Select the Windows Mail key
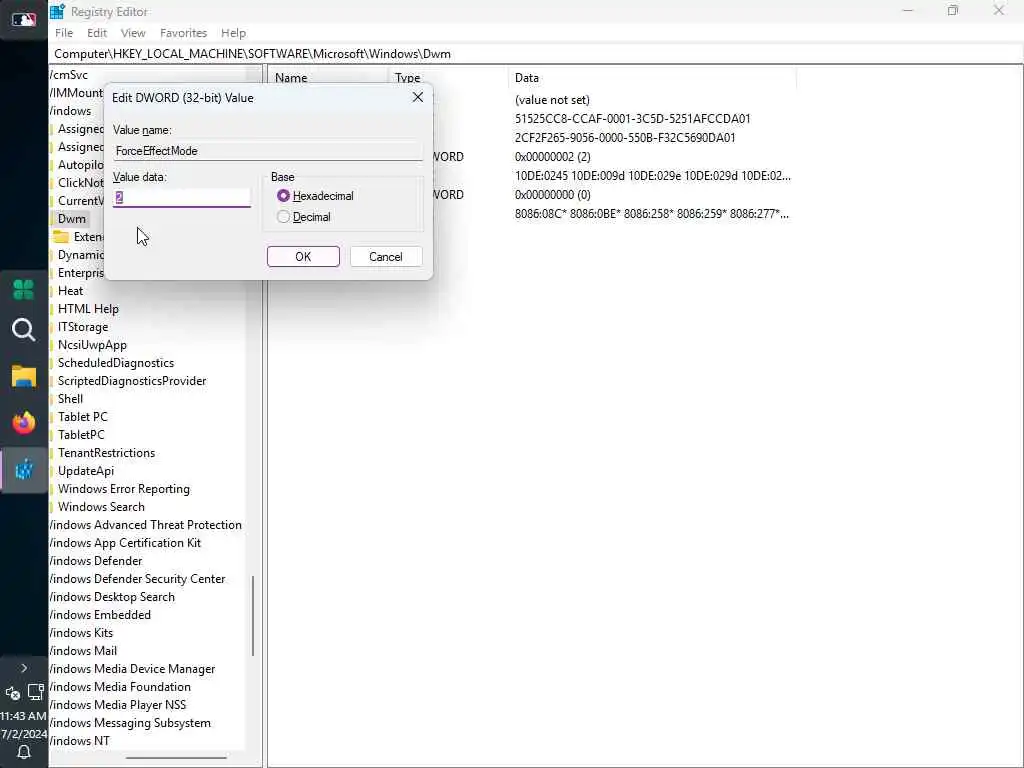 (x=83, y=650)
